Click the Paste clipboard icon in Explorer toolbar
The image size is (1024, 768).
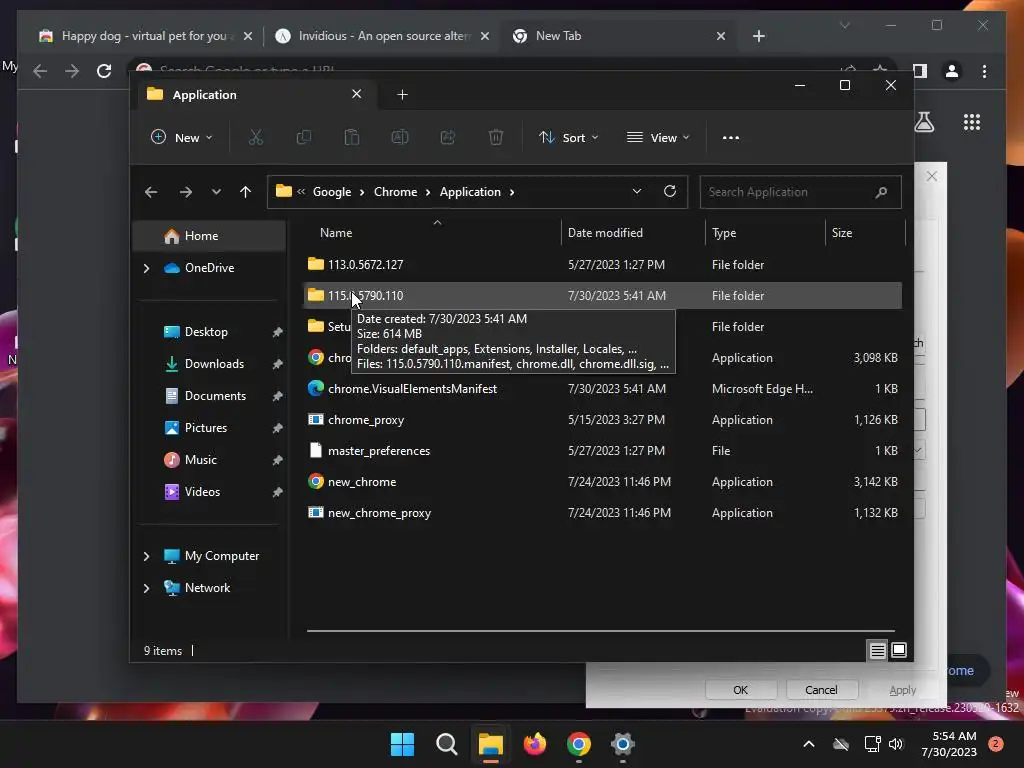tap(351, 137)
